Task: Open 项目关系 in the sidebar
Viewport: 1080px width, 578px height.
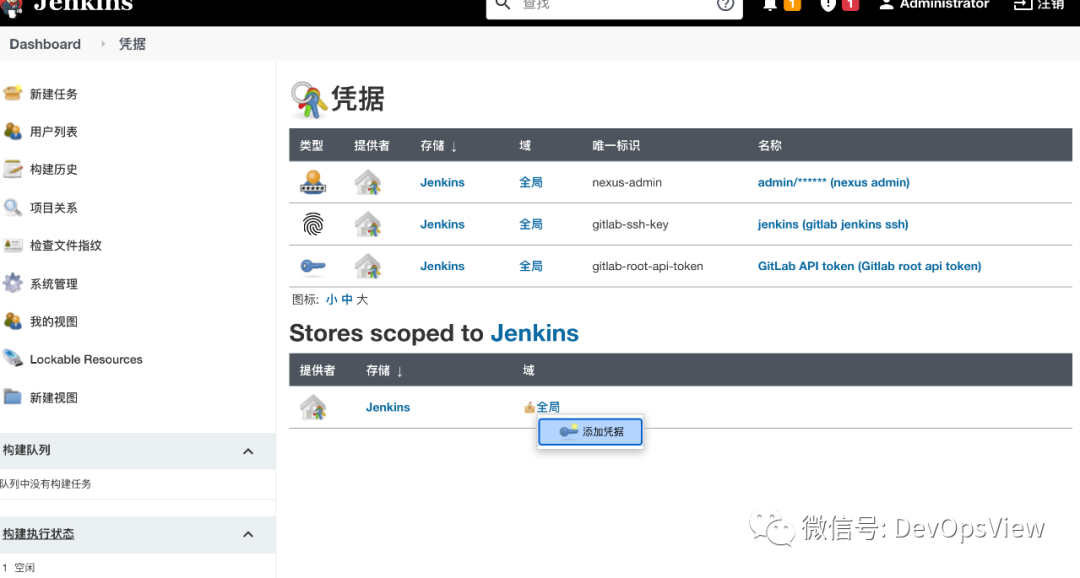Action: point(53,208)
